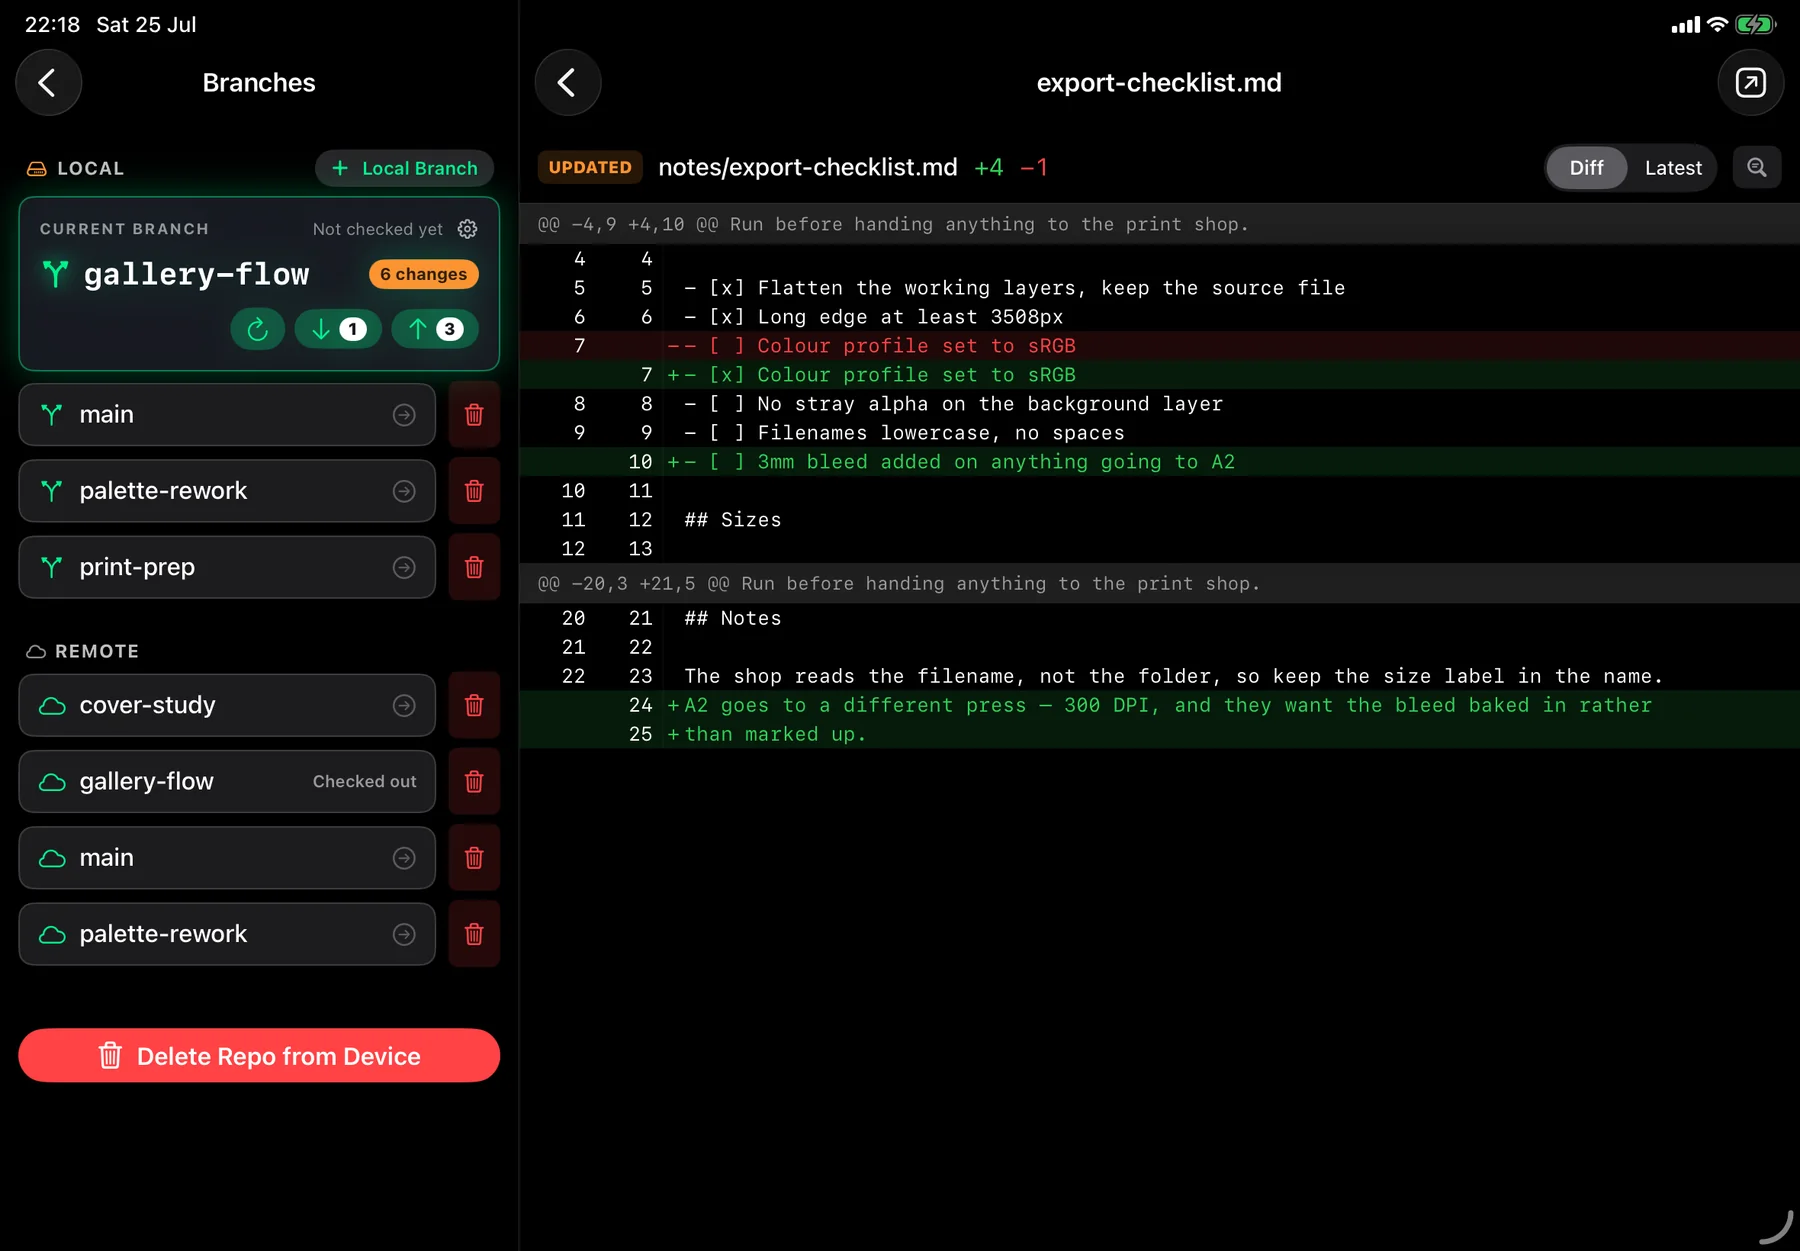Select remote gallery-flow Checked out row
Viewport: 1800px width, 1251px height.
[x=227, y=781]
